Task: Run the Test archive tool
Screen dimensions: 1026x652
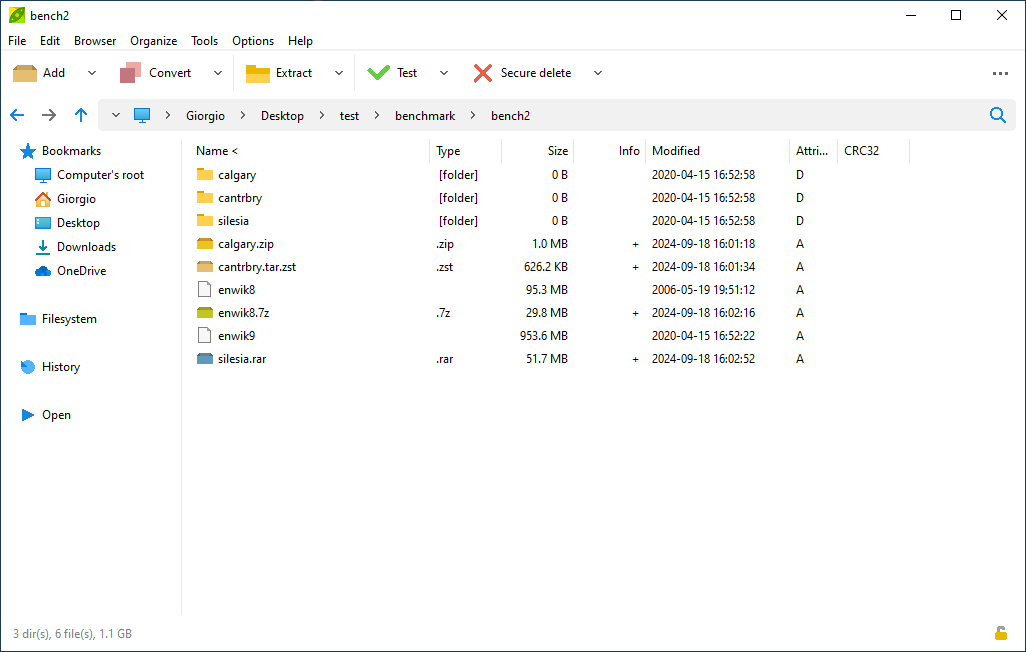Action: pos(379,72)
